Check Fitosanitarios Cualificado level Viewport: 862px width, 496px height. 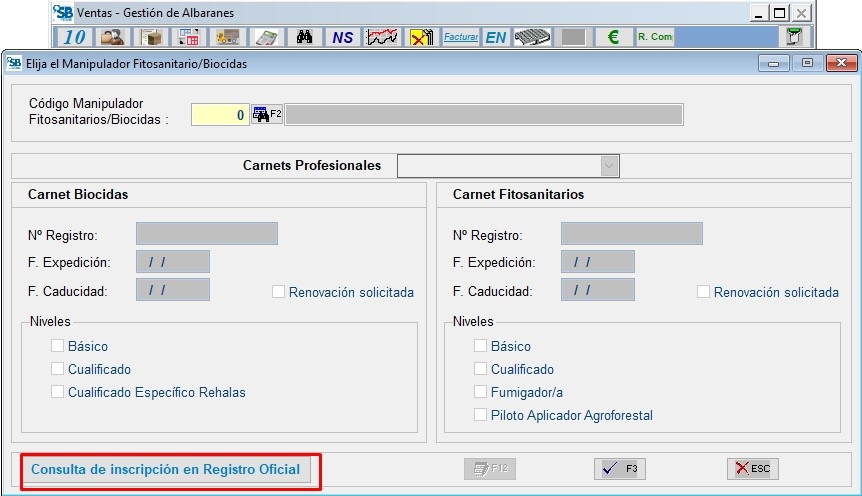click(x=480, y=368)
